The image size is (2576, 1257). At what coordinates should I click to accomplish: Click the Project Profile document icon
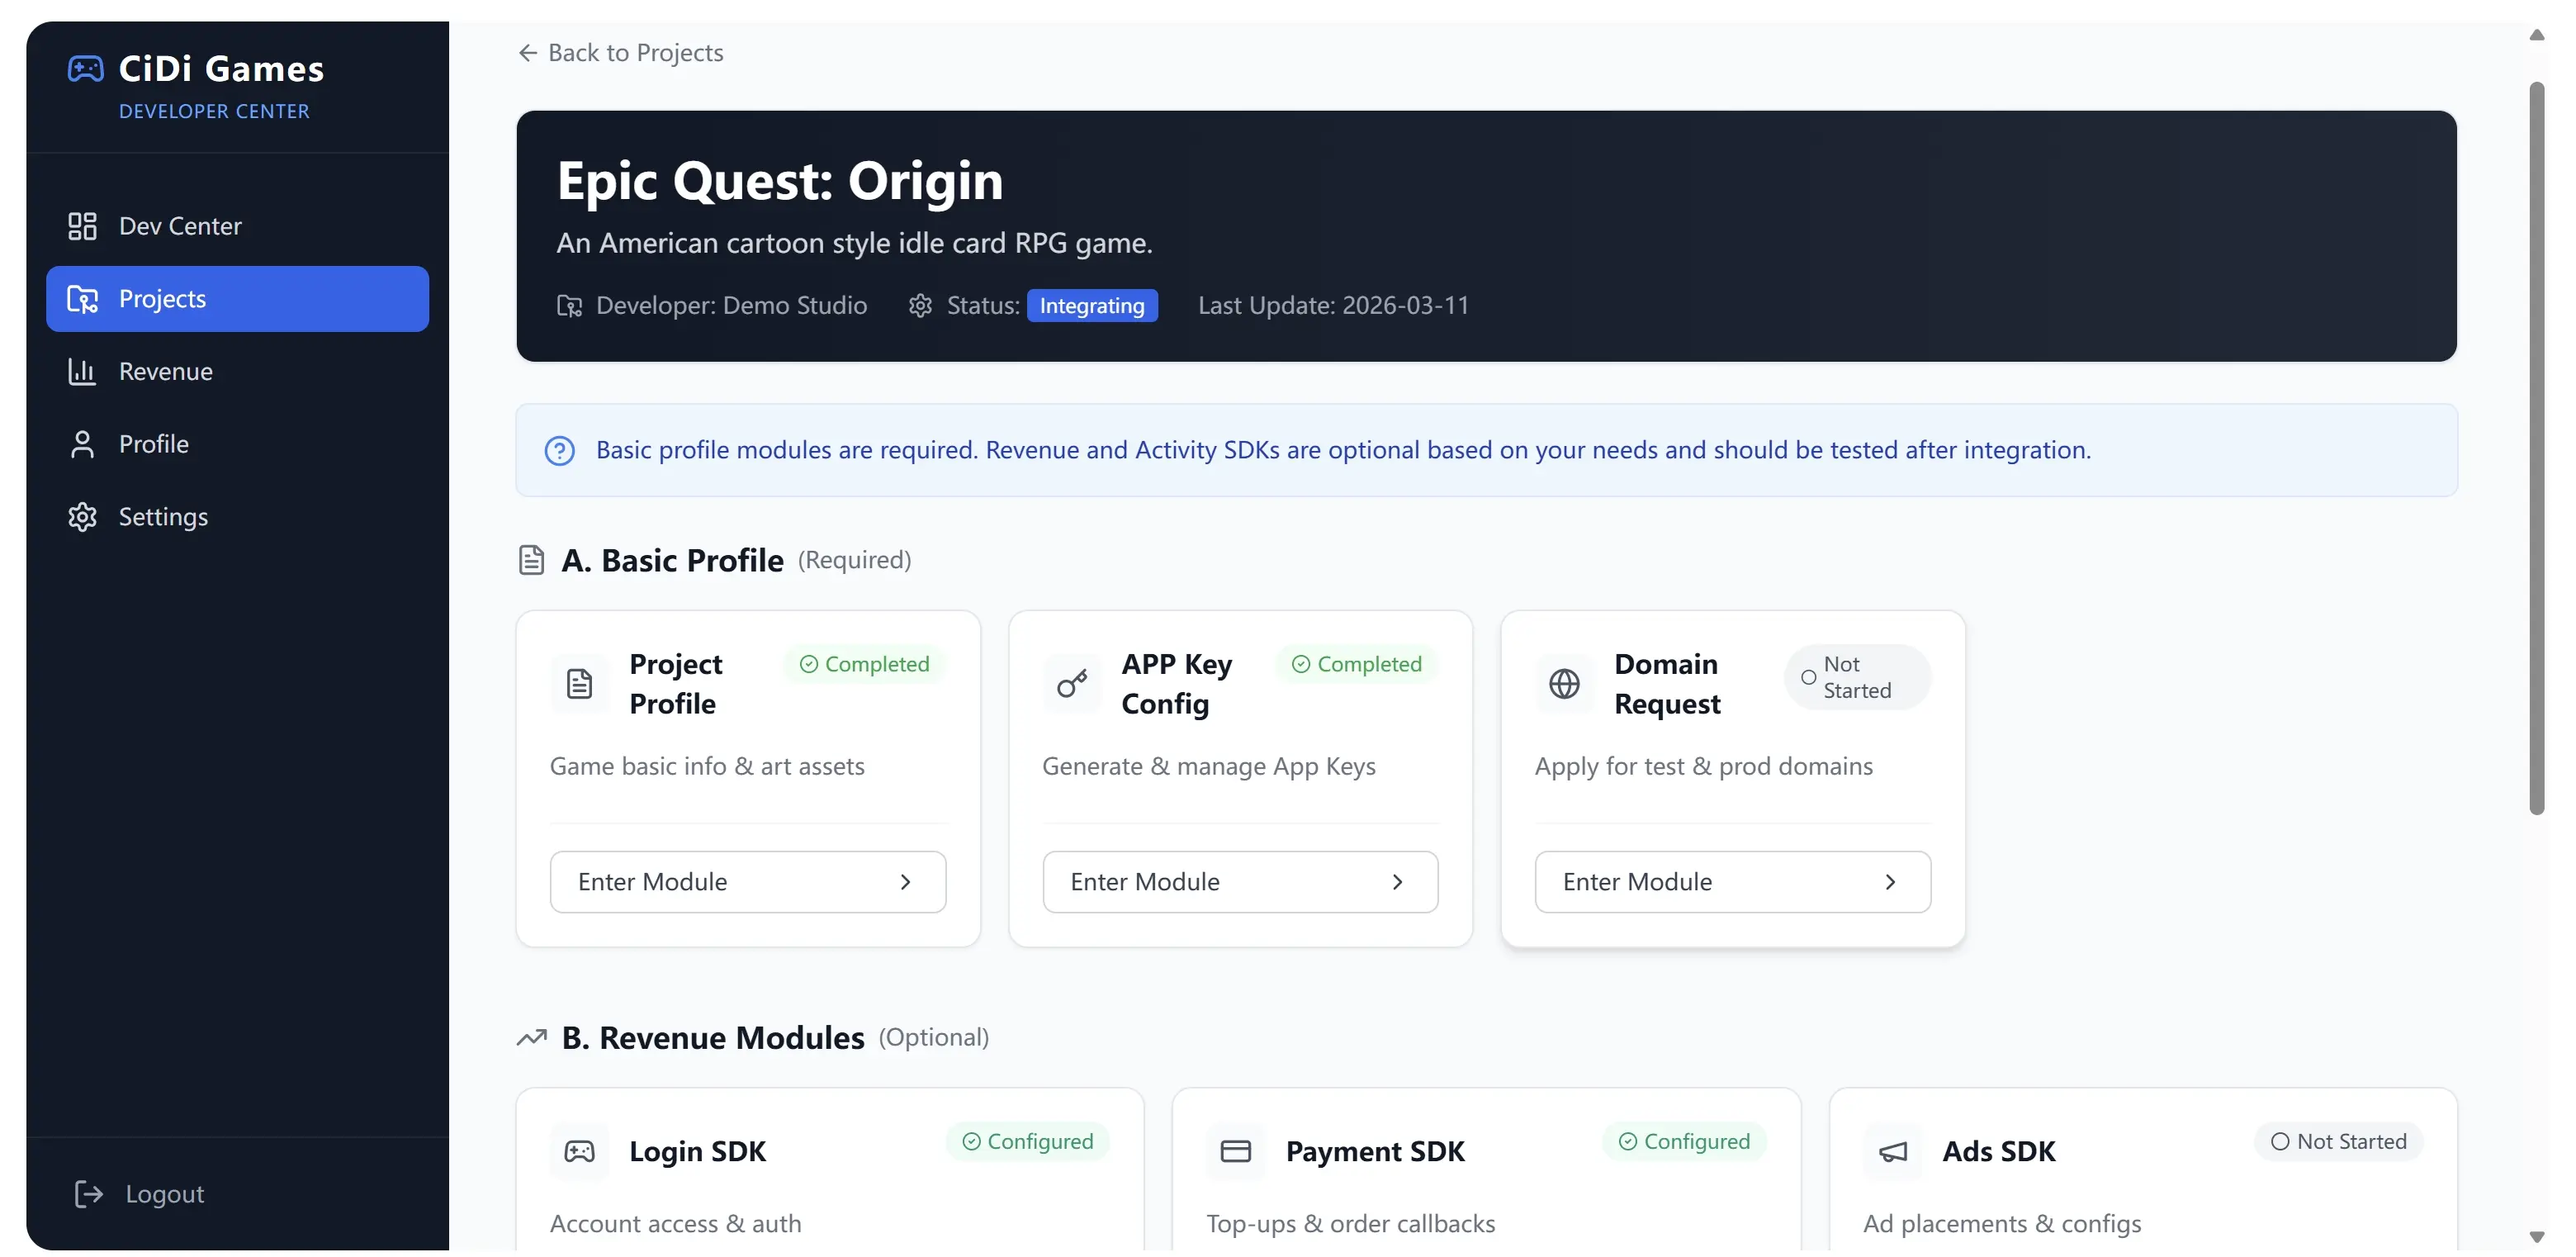tap(579, 684)
